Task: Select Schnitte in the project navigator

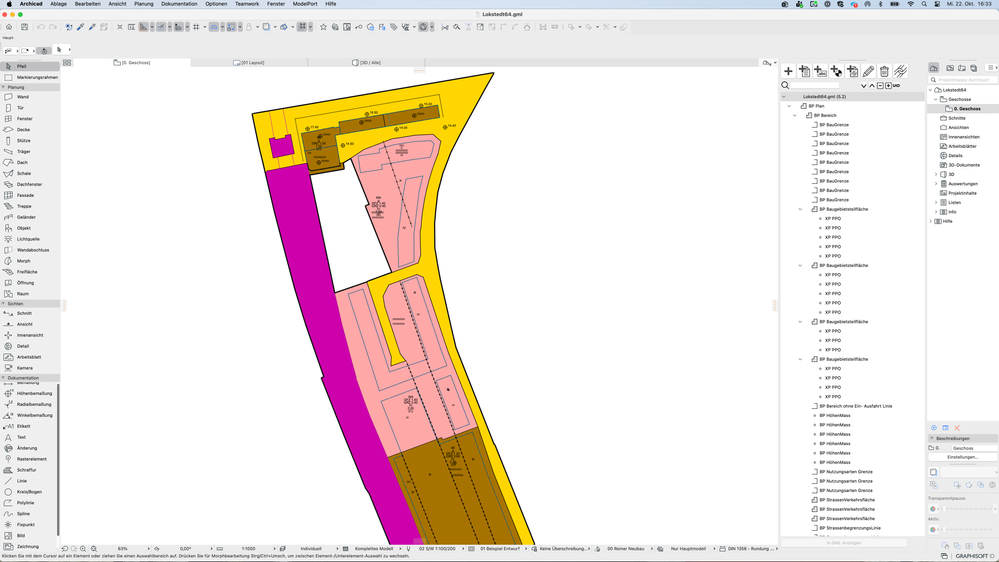Action: pos(956,118)
